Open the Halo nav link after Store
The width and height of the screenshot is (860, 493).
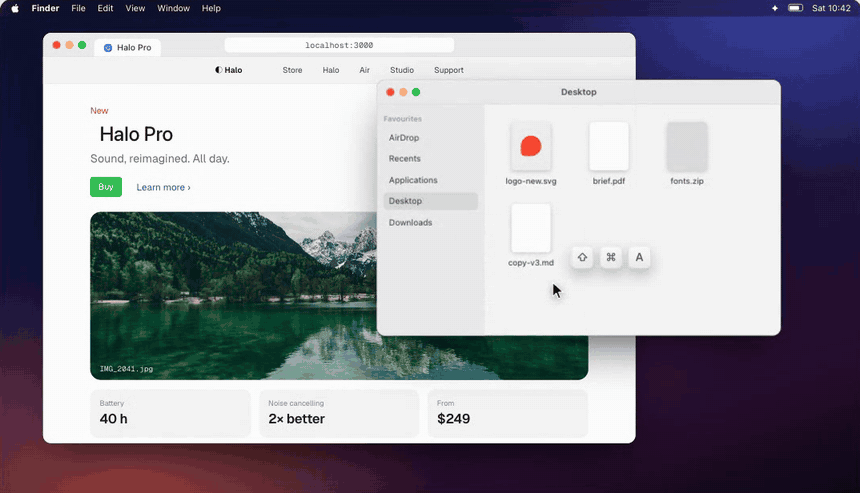pos(331,70)
